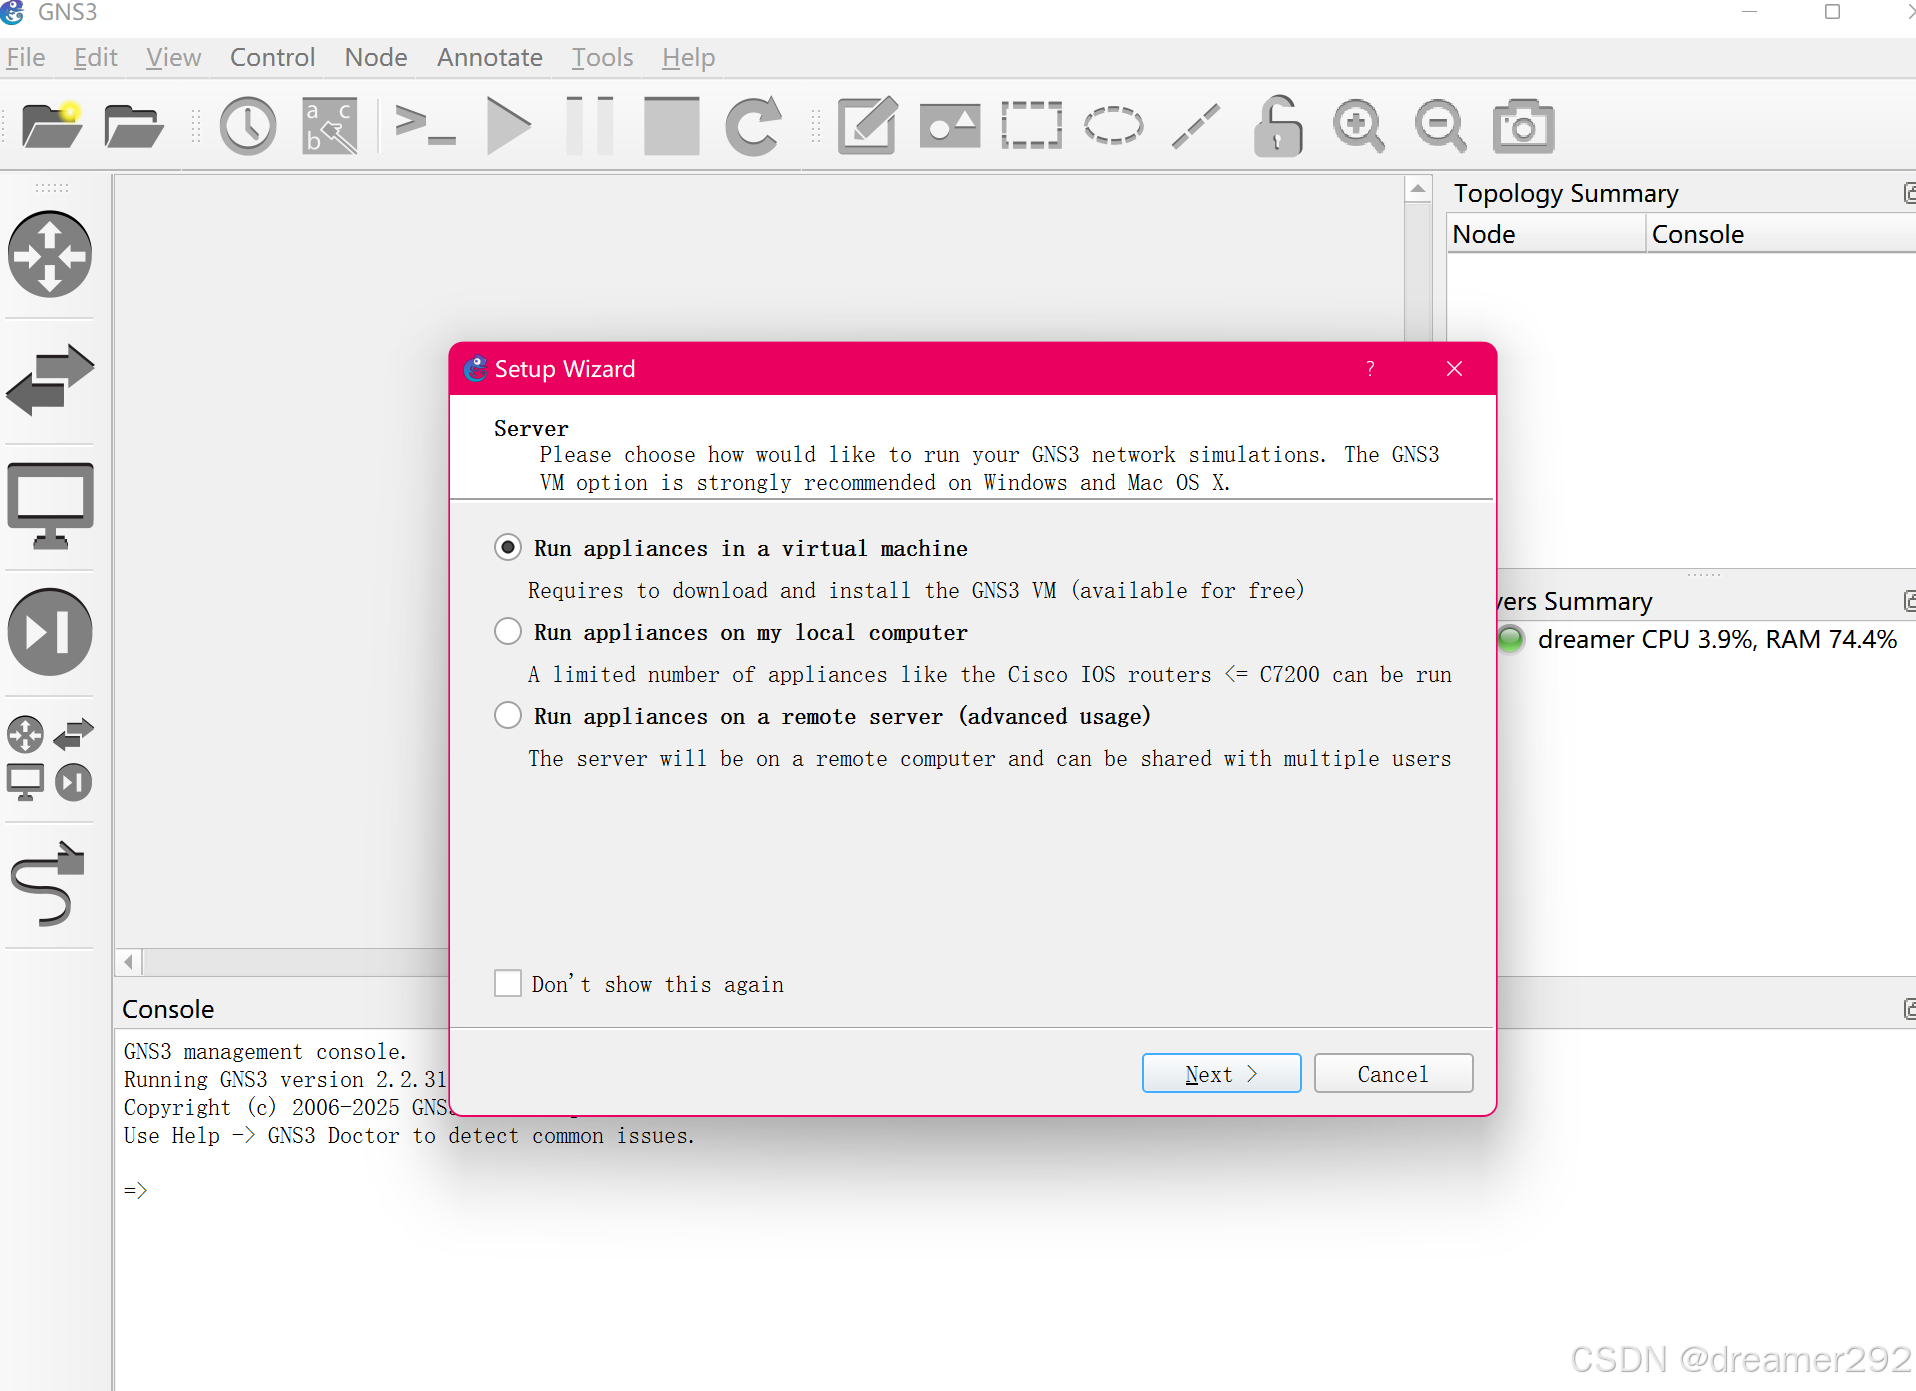1916x1391 pixels.
Task: Click the New blank project icon
Action: click(x=52, y=126)
